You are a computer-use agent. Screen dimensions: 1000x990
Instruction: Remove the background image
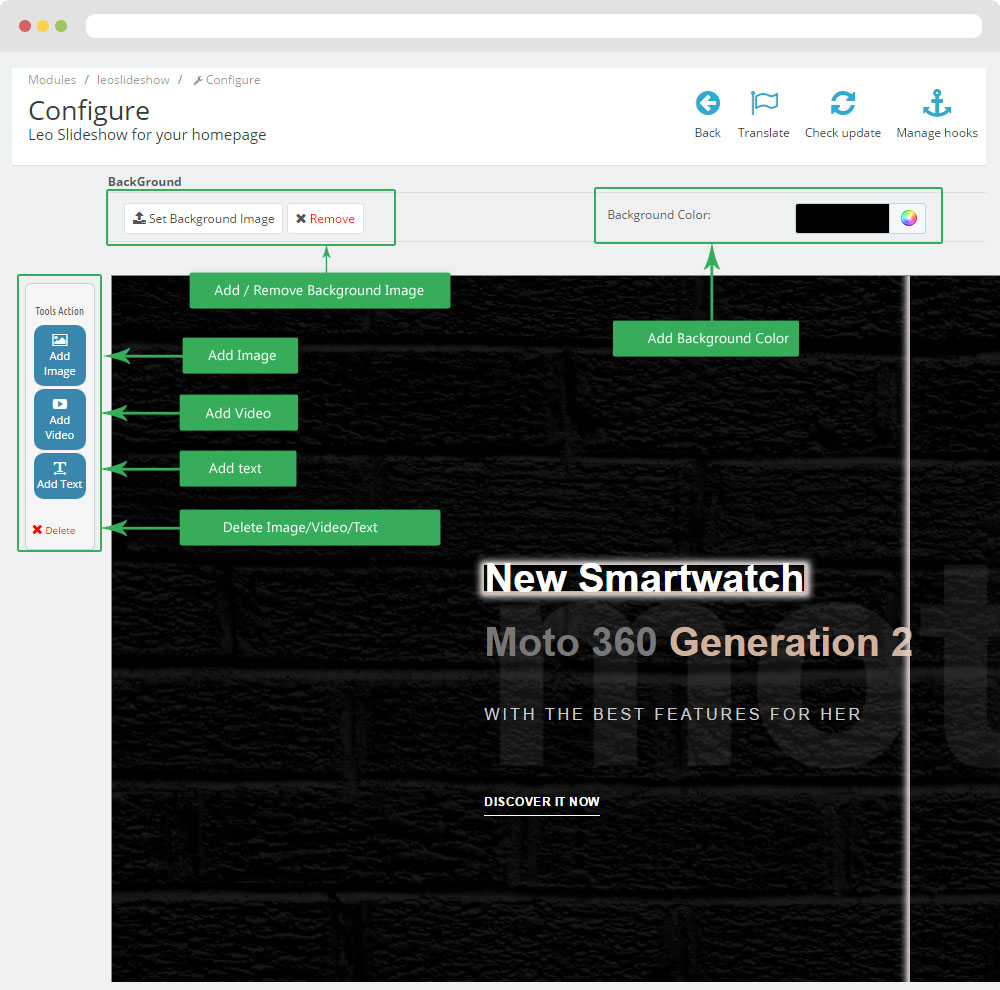(x=325, y=219)
